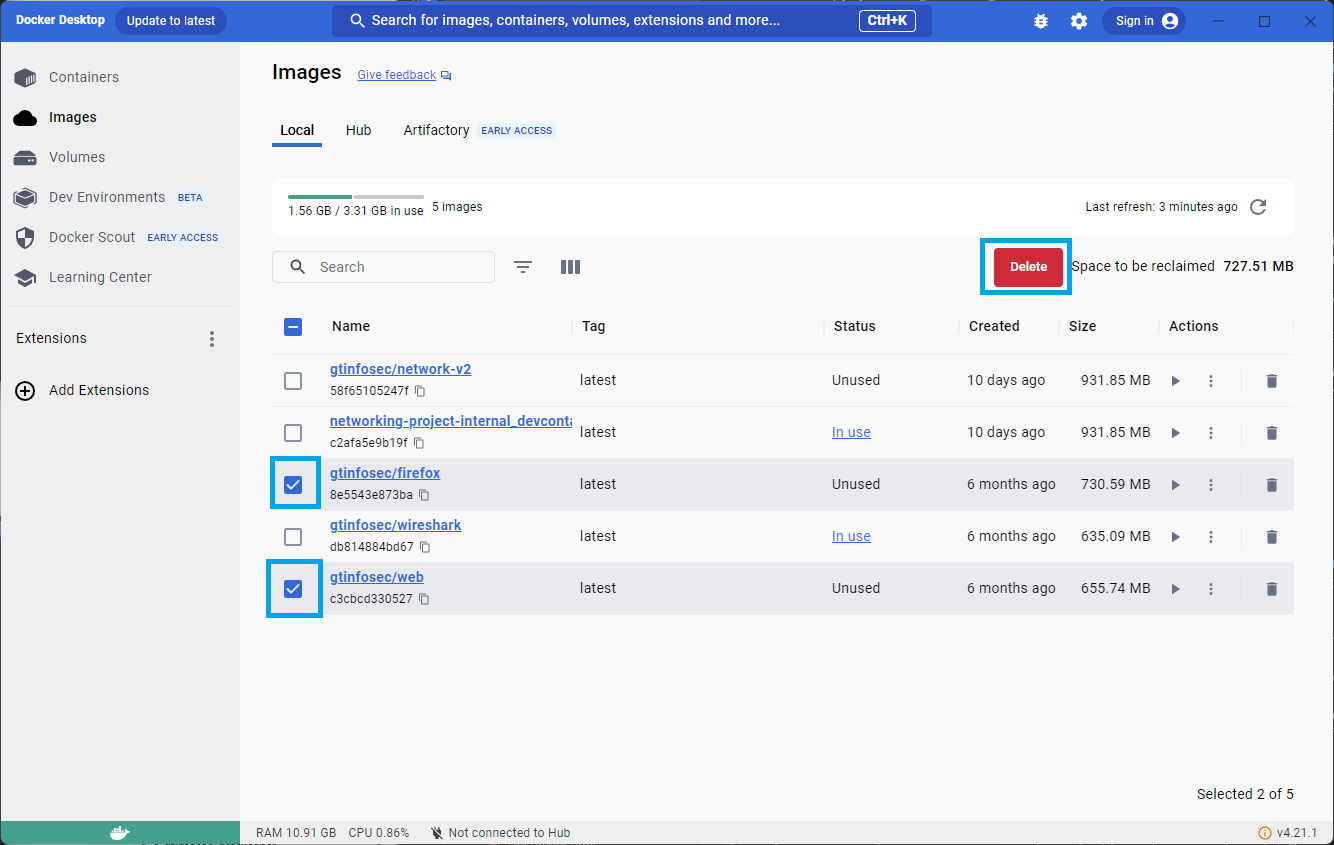Open Docker Desktop settings gear
The image size is (1334, 845).
click(x=1079, y=20)
